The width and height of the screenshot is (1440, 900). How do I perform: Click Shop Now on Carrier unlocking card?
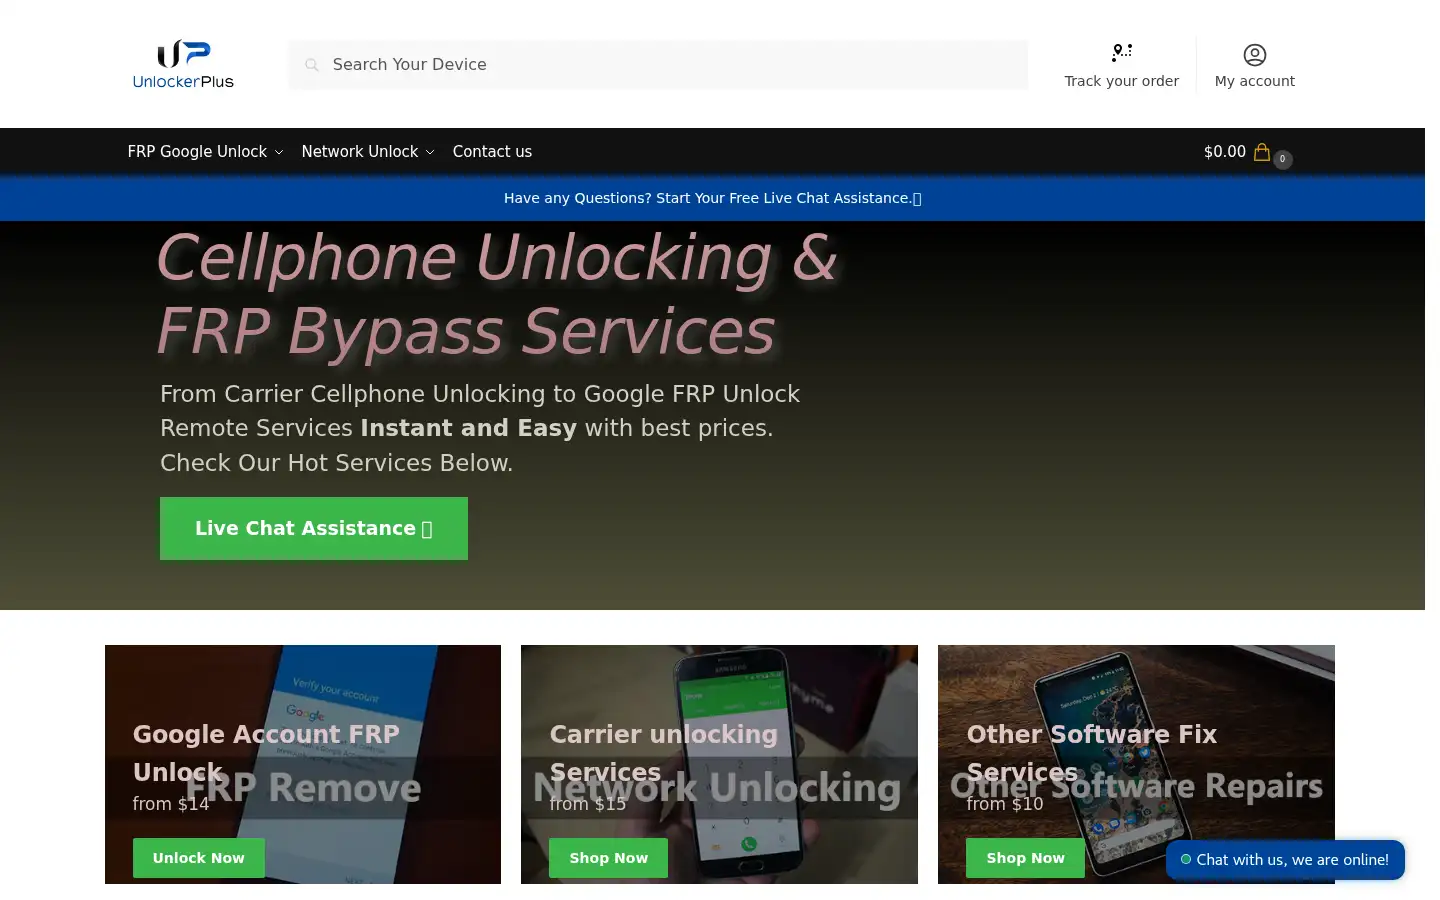609,858
